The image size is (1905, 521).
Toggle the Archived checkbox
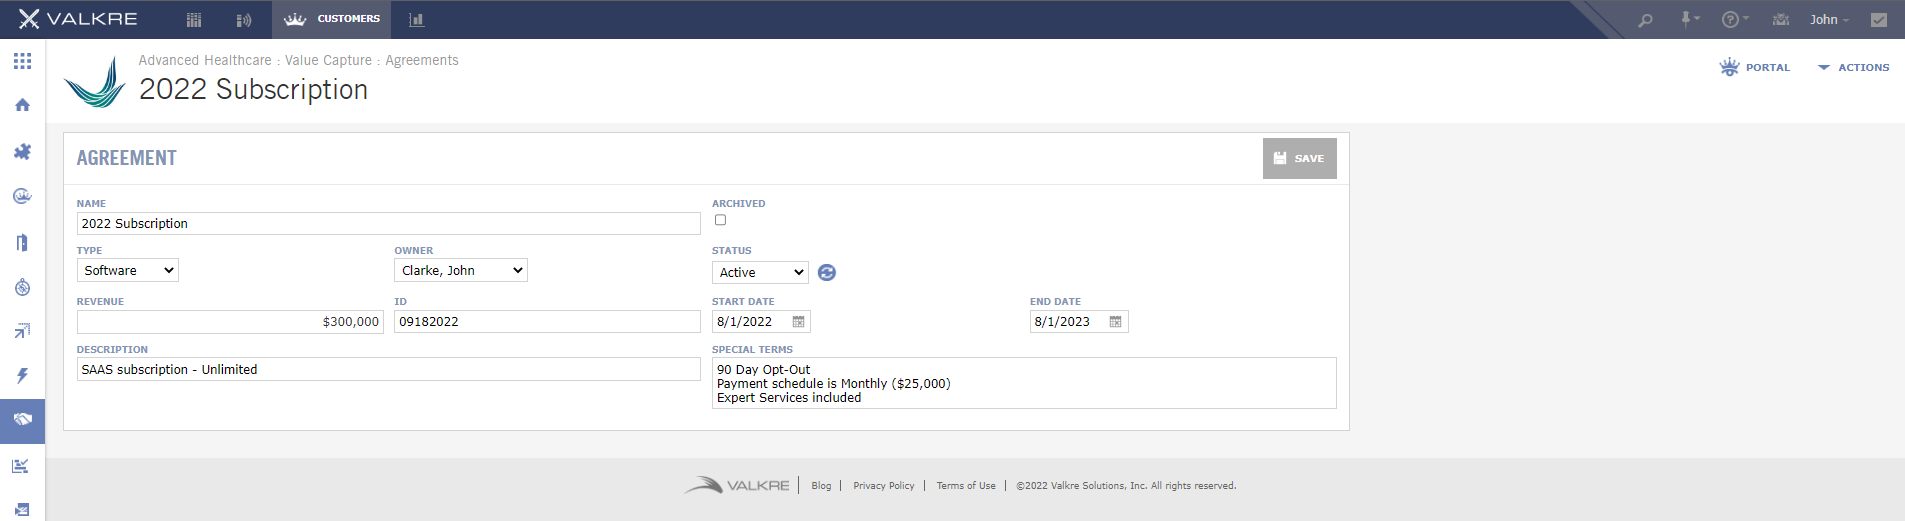(720, 220)
